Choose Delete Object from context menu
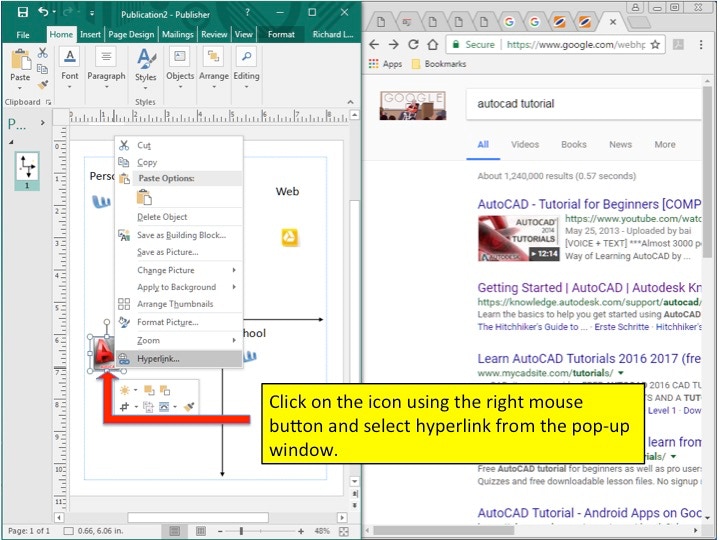Viewport: 720px width, 540px height. point(179,217)
